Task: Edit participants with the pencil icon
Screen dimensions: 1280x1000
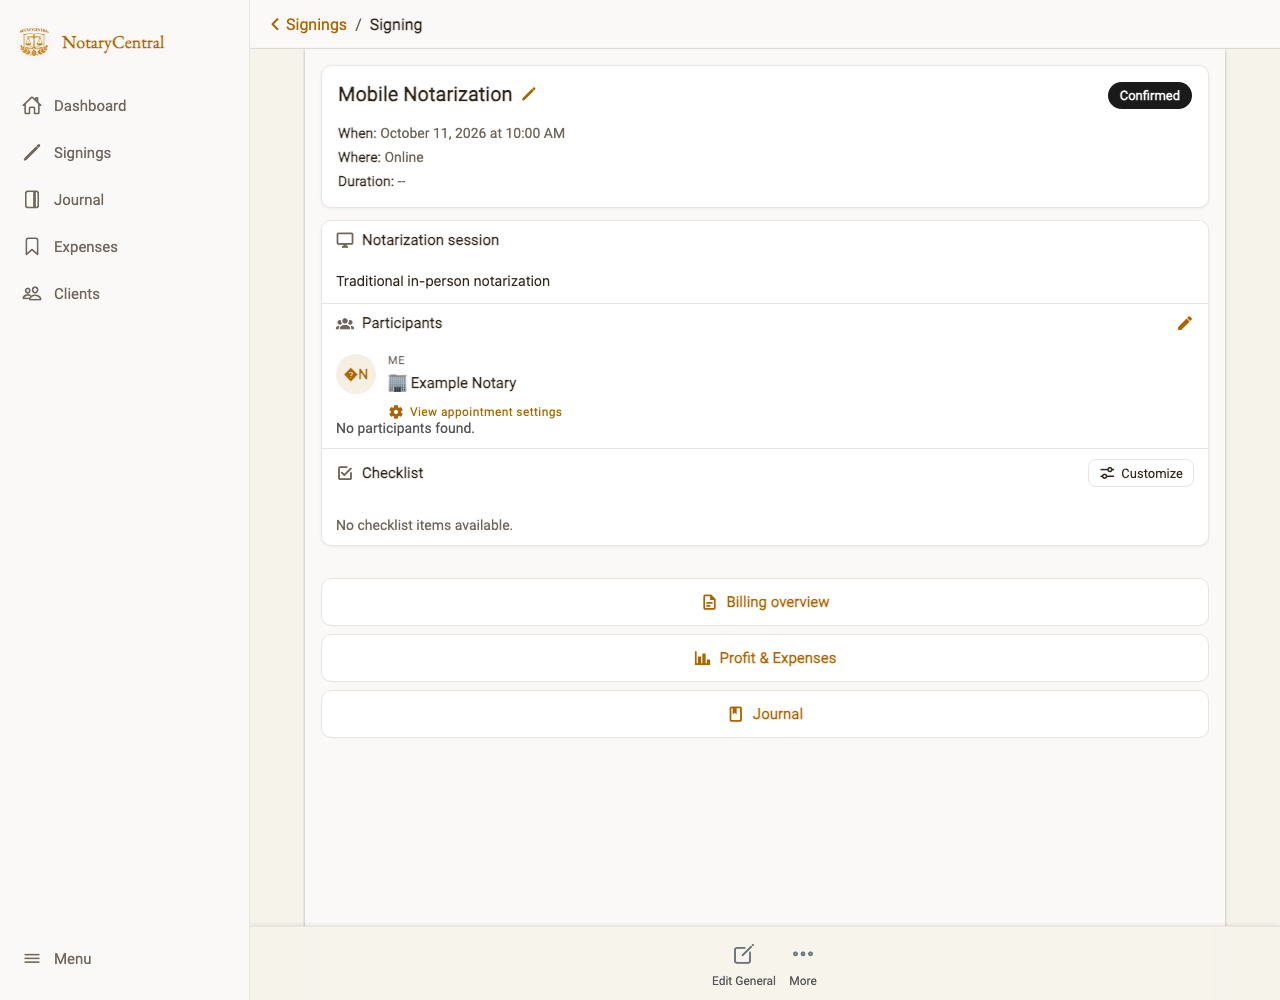Action: pyautogui.click(x=1185, y=323)
